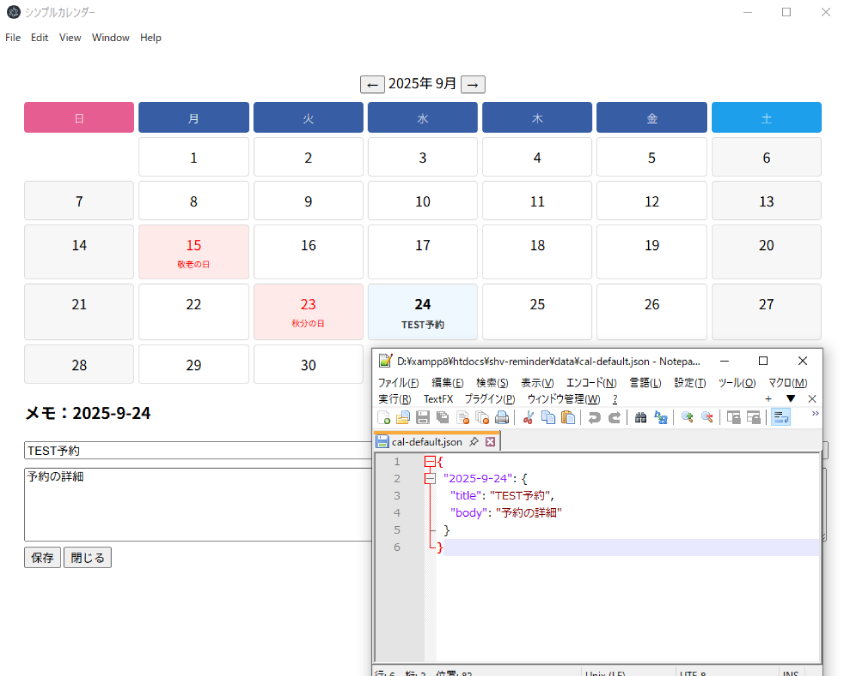
Task: Collapse the "2025-9-24" block on line 2
Action: (430, 479)
